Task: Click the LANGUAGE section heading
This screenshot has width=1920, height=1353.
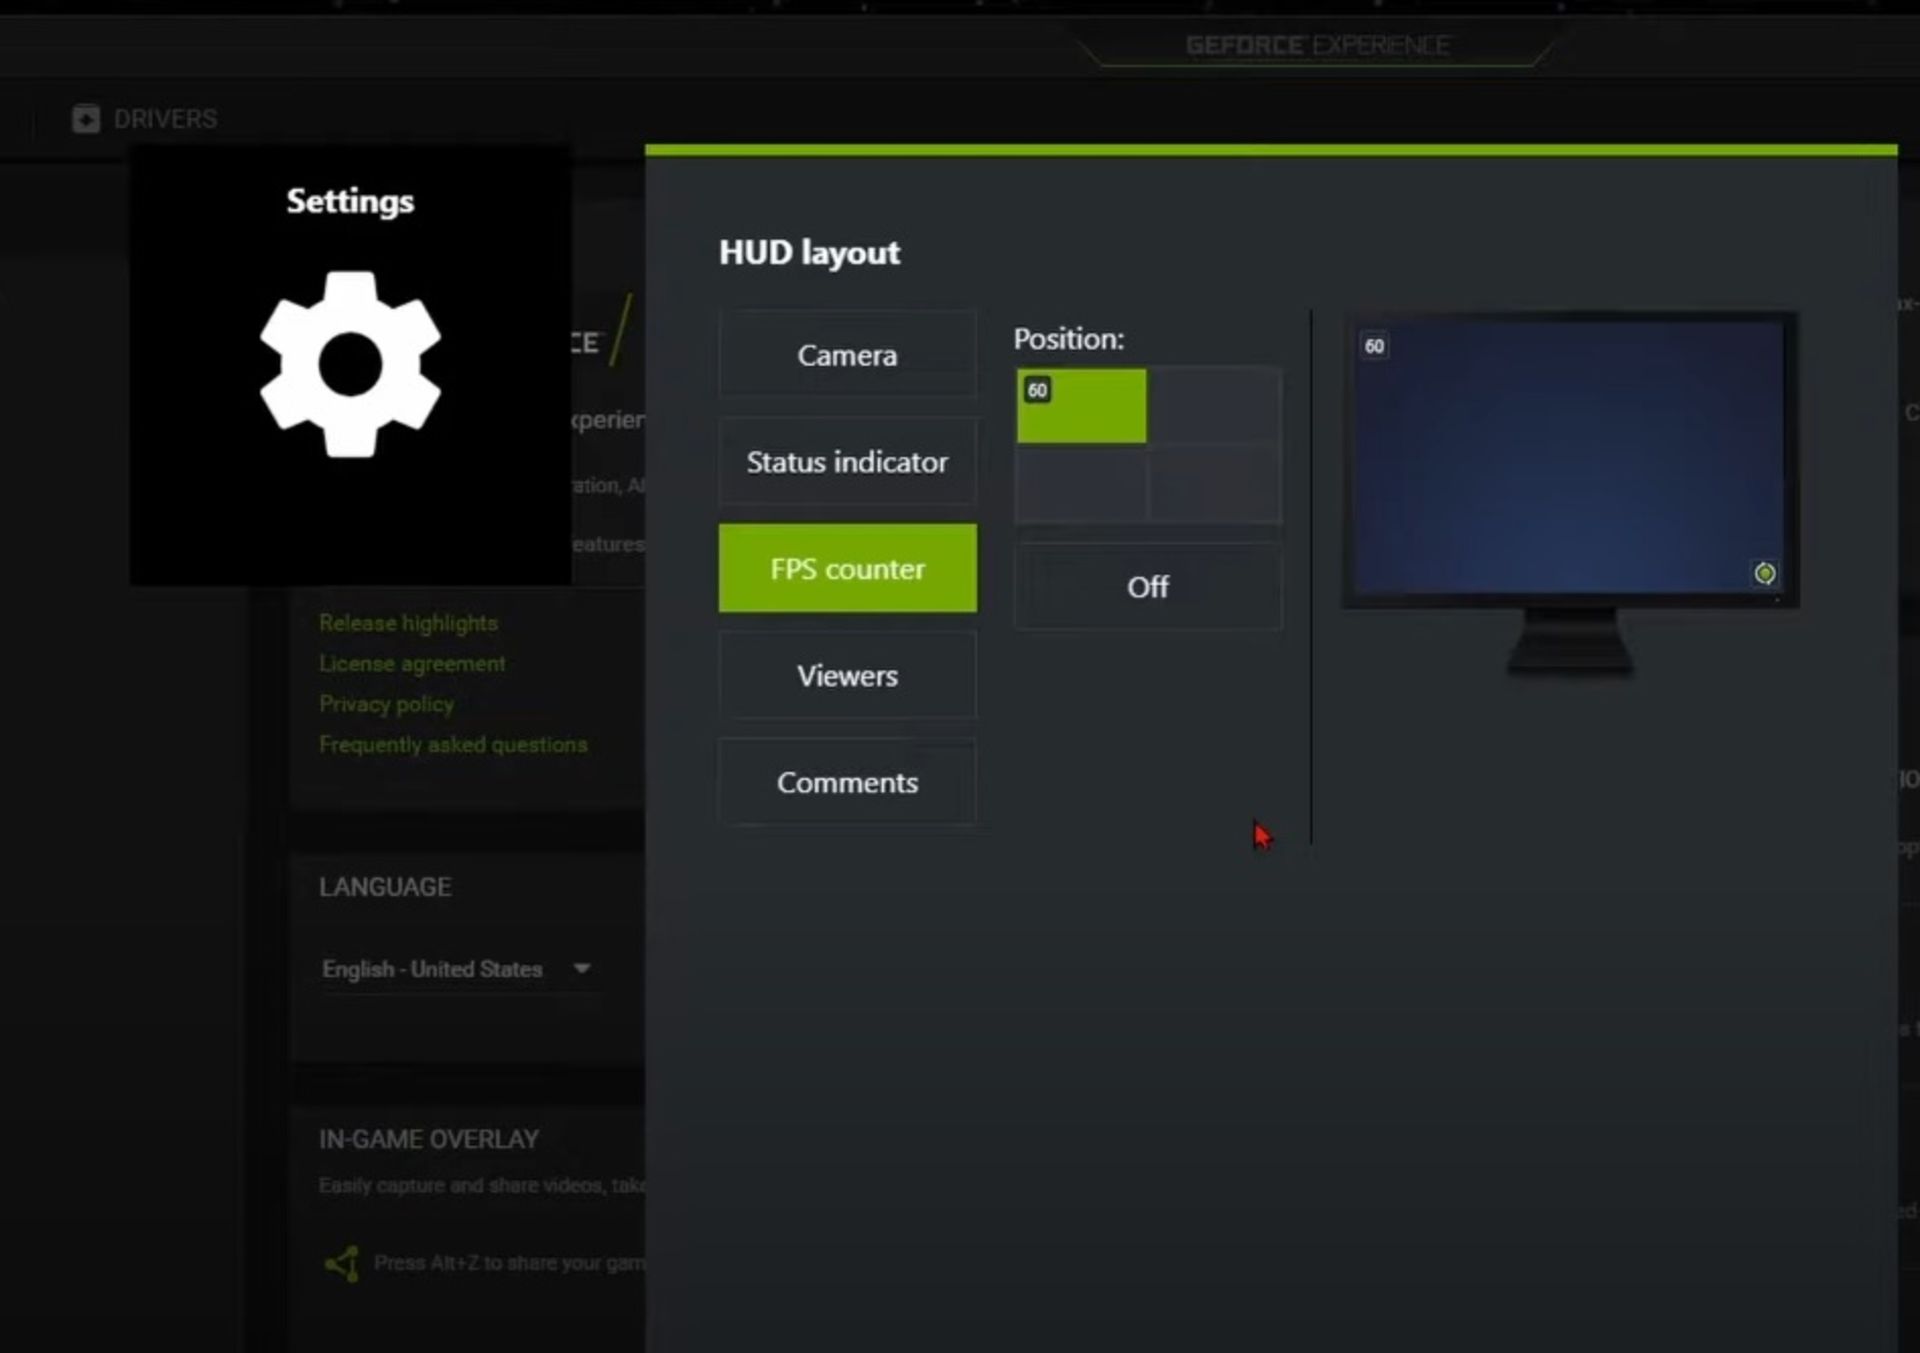Action: click(385, 887)
